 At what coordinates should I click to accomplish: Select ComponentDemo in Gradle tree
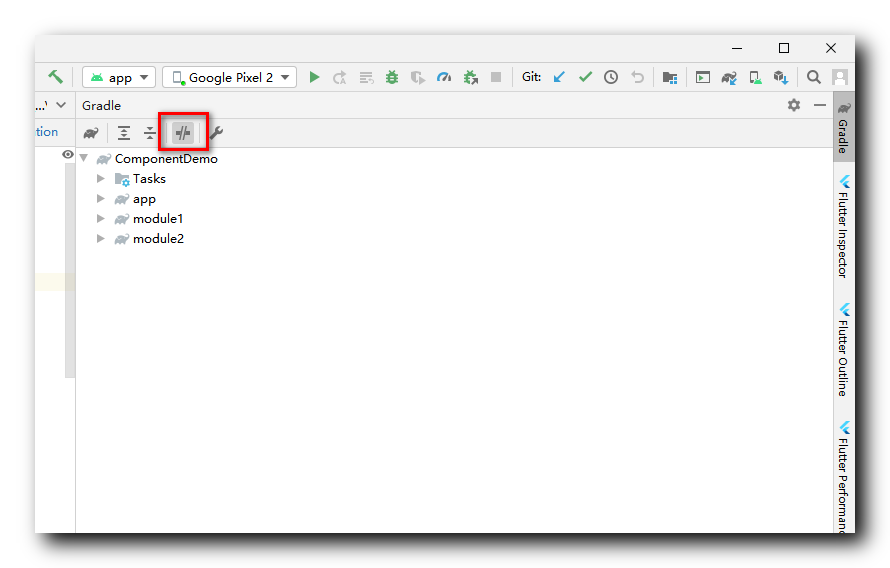[166, 159]
